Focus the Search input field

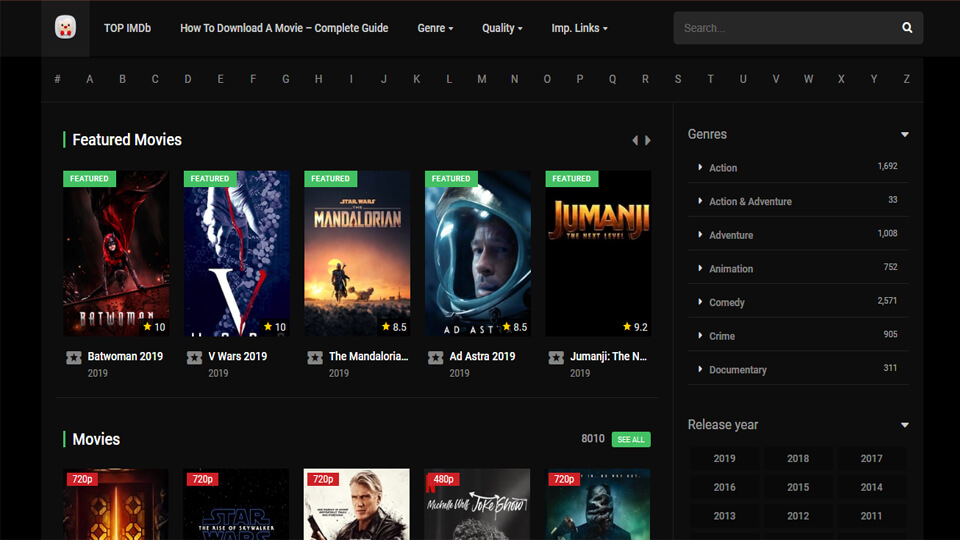tap(788, 28)
